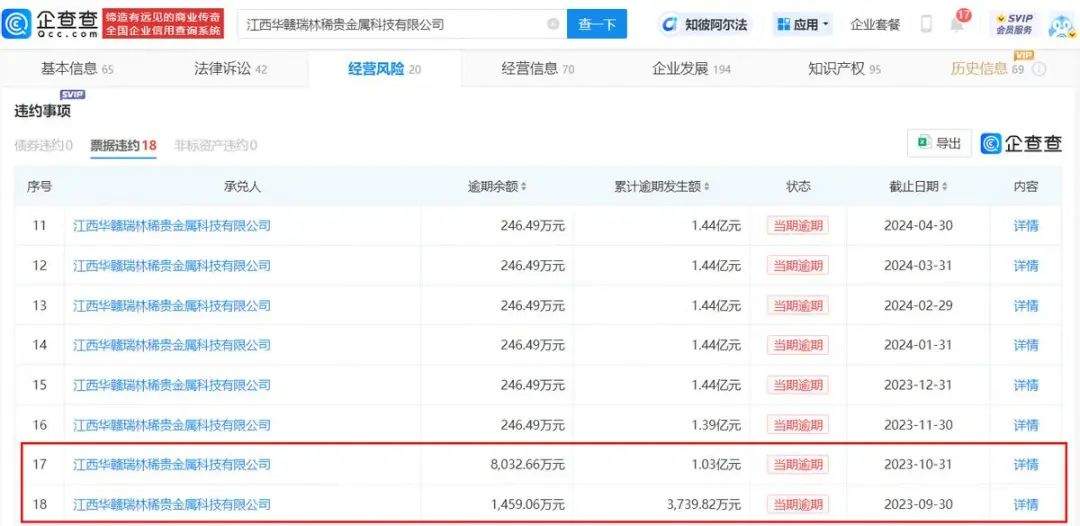1080x526 pixels.
Task: Clear the search box with the X icon
Action: tap(553, 24)
